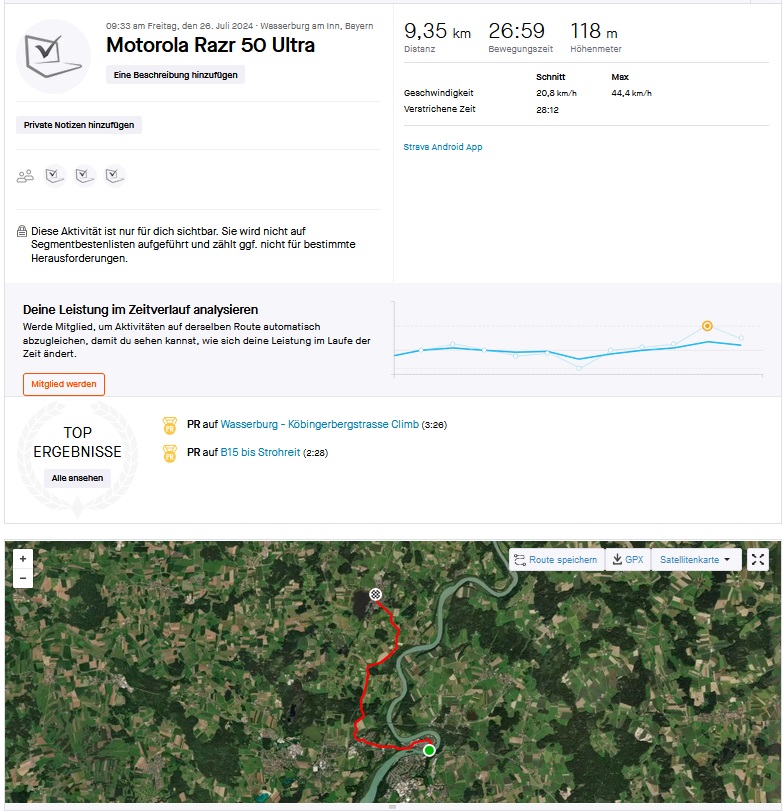Enter fullscreen map view
Screen dimensions: 783x811
coord(758,560)
